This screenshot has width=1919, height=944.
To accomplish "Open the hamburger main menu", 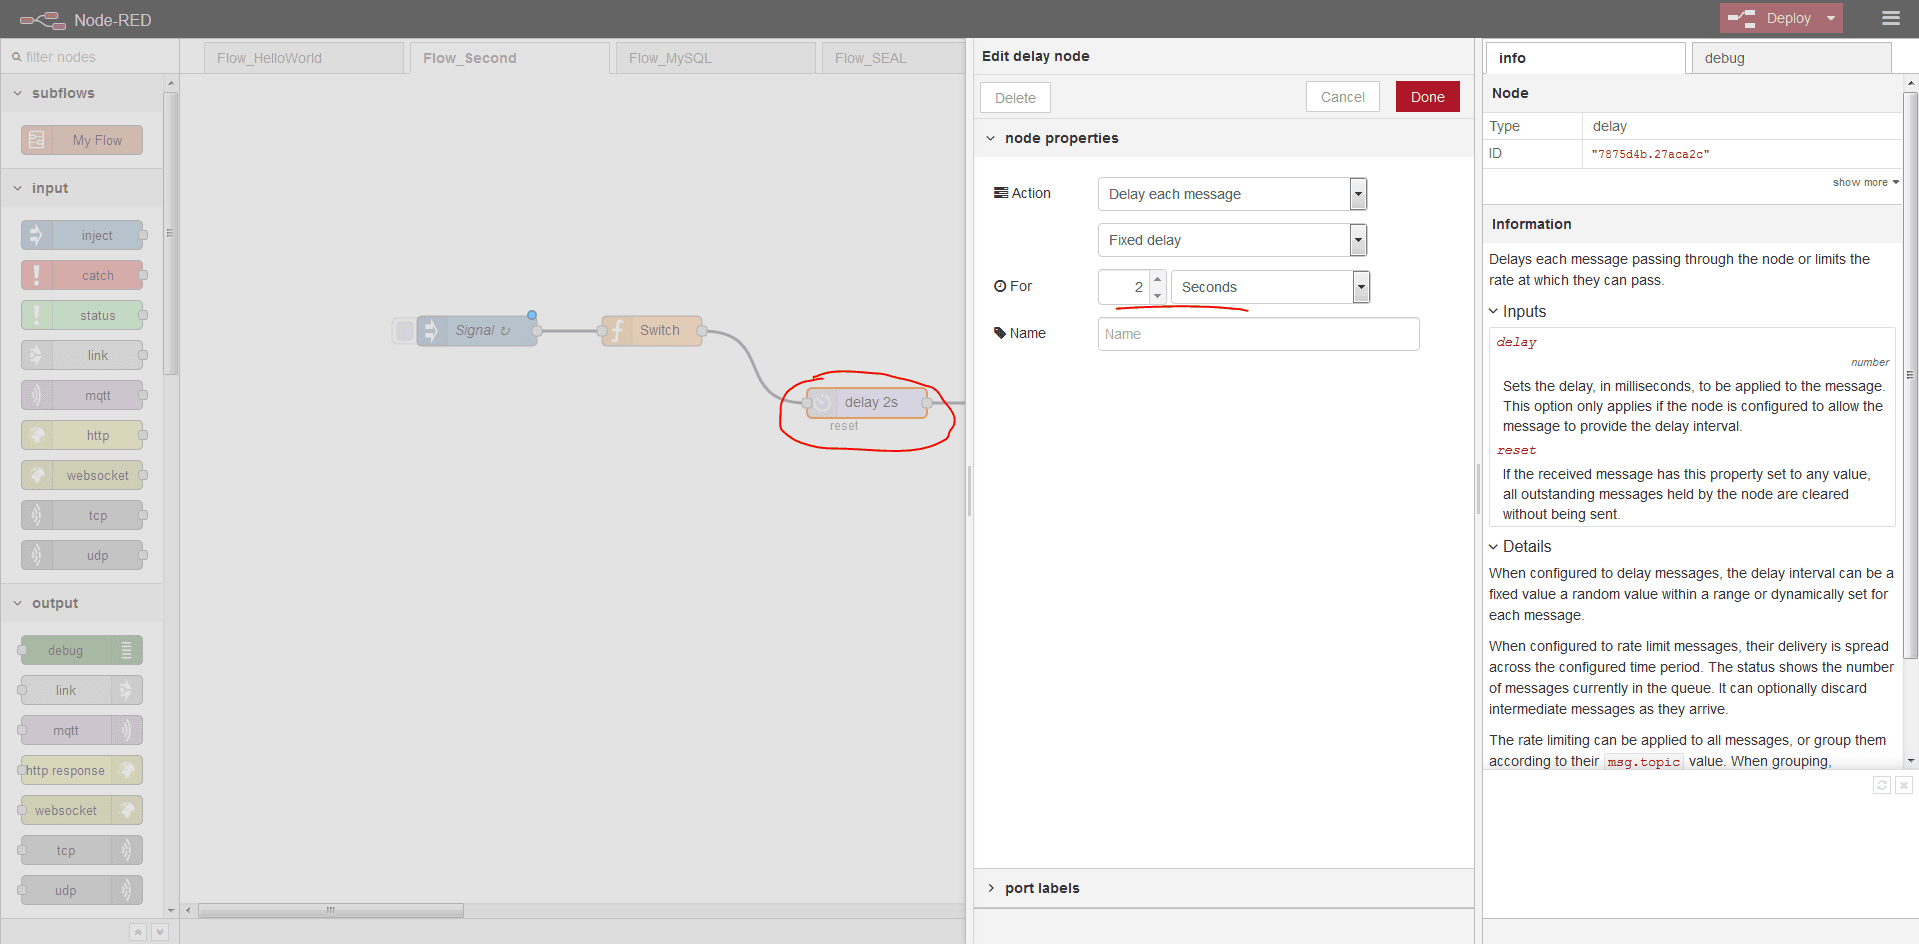I will pos(1890,18).
